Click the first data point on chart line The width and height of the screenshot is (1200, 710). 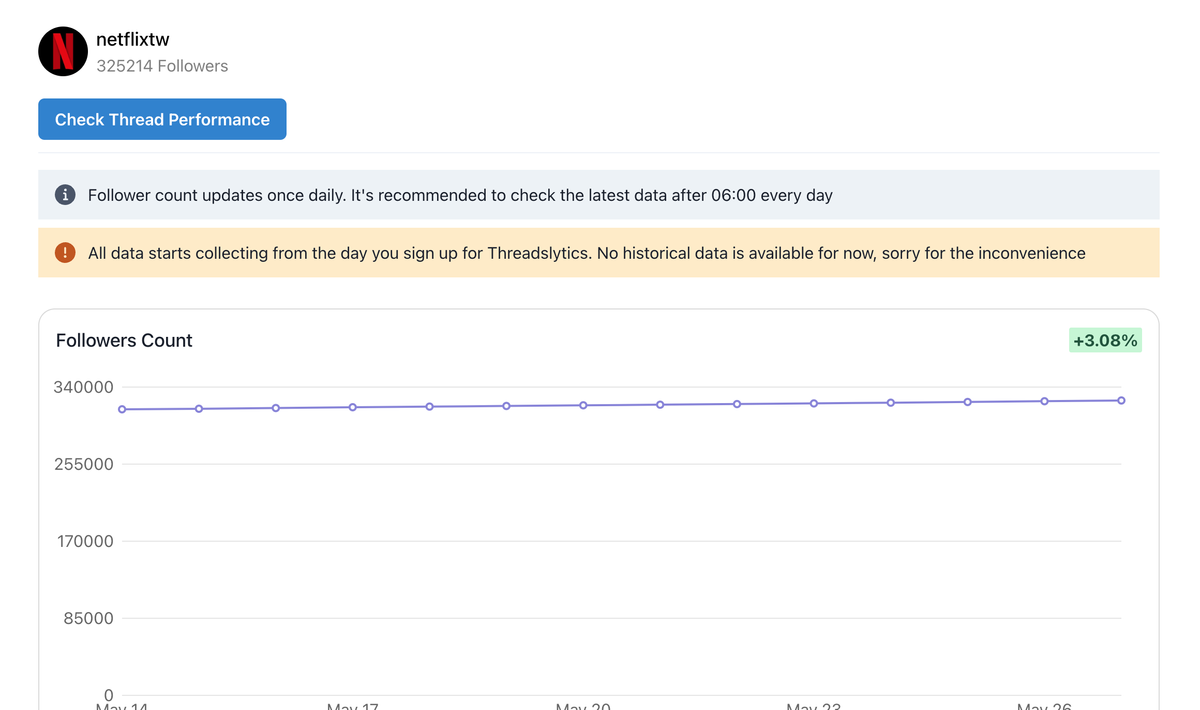pyautogui.click(x=122, y=409)
